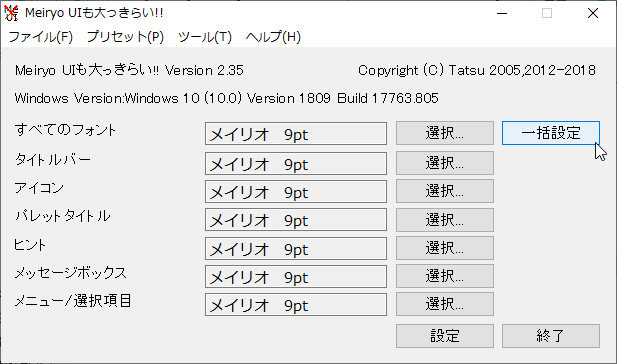Click the すべてのフォント font field
This screenshot has height=364, width=617.
click(x=296, y=133)
